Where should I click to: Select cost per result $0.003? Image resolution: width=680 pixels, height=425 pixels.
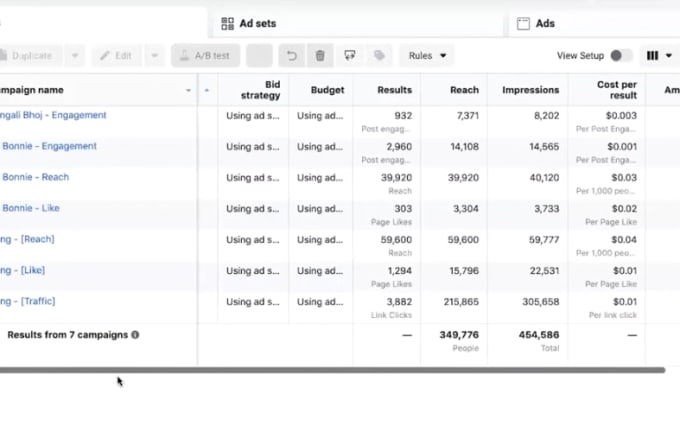[621, 116]
